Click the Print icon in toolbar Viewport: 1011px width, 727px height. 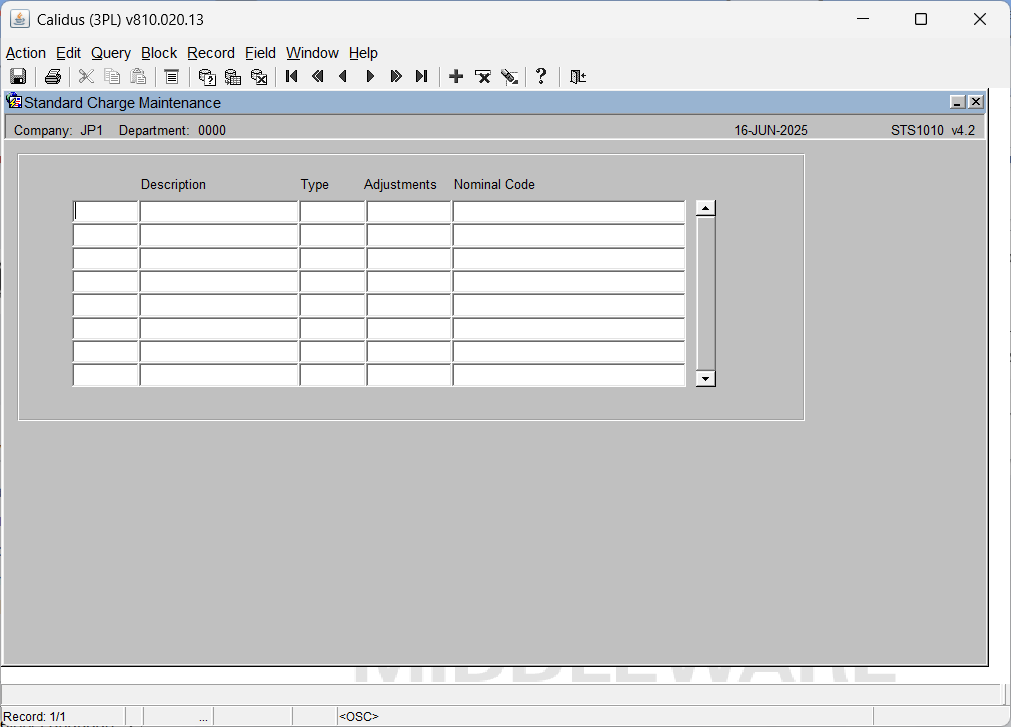(53, 77)
